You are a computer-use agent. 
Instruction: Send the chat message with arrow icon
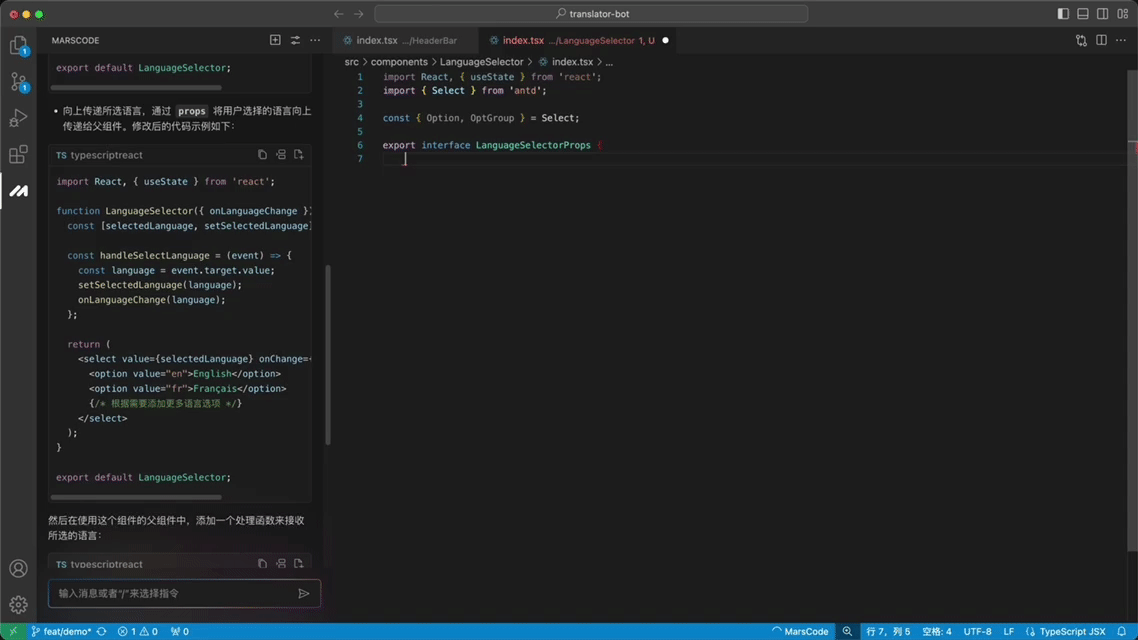304,593
